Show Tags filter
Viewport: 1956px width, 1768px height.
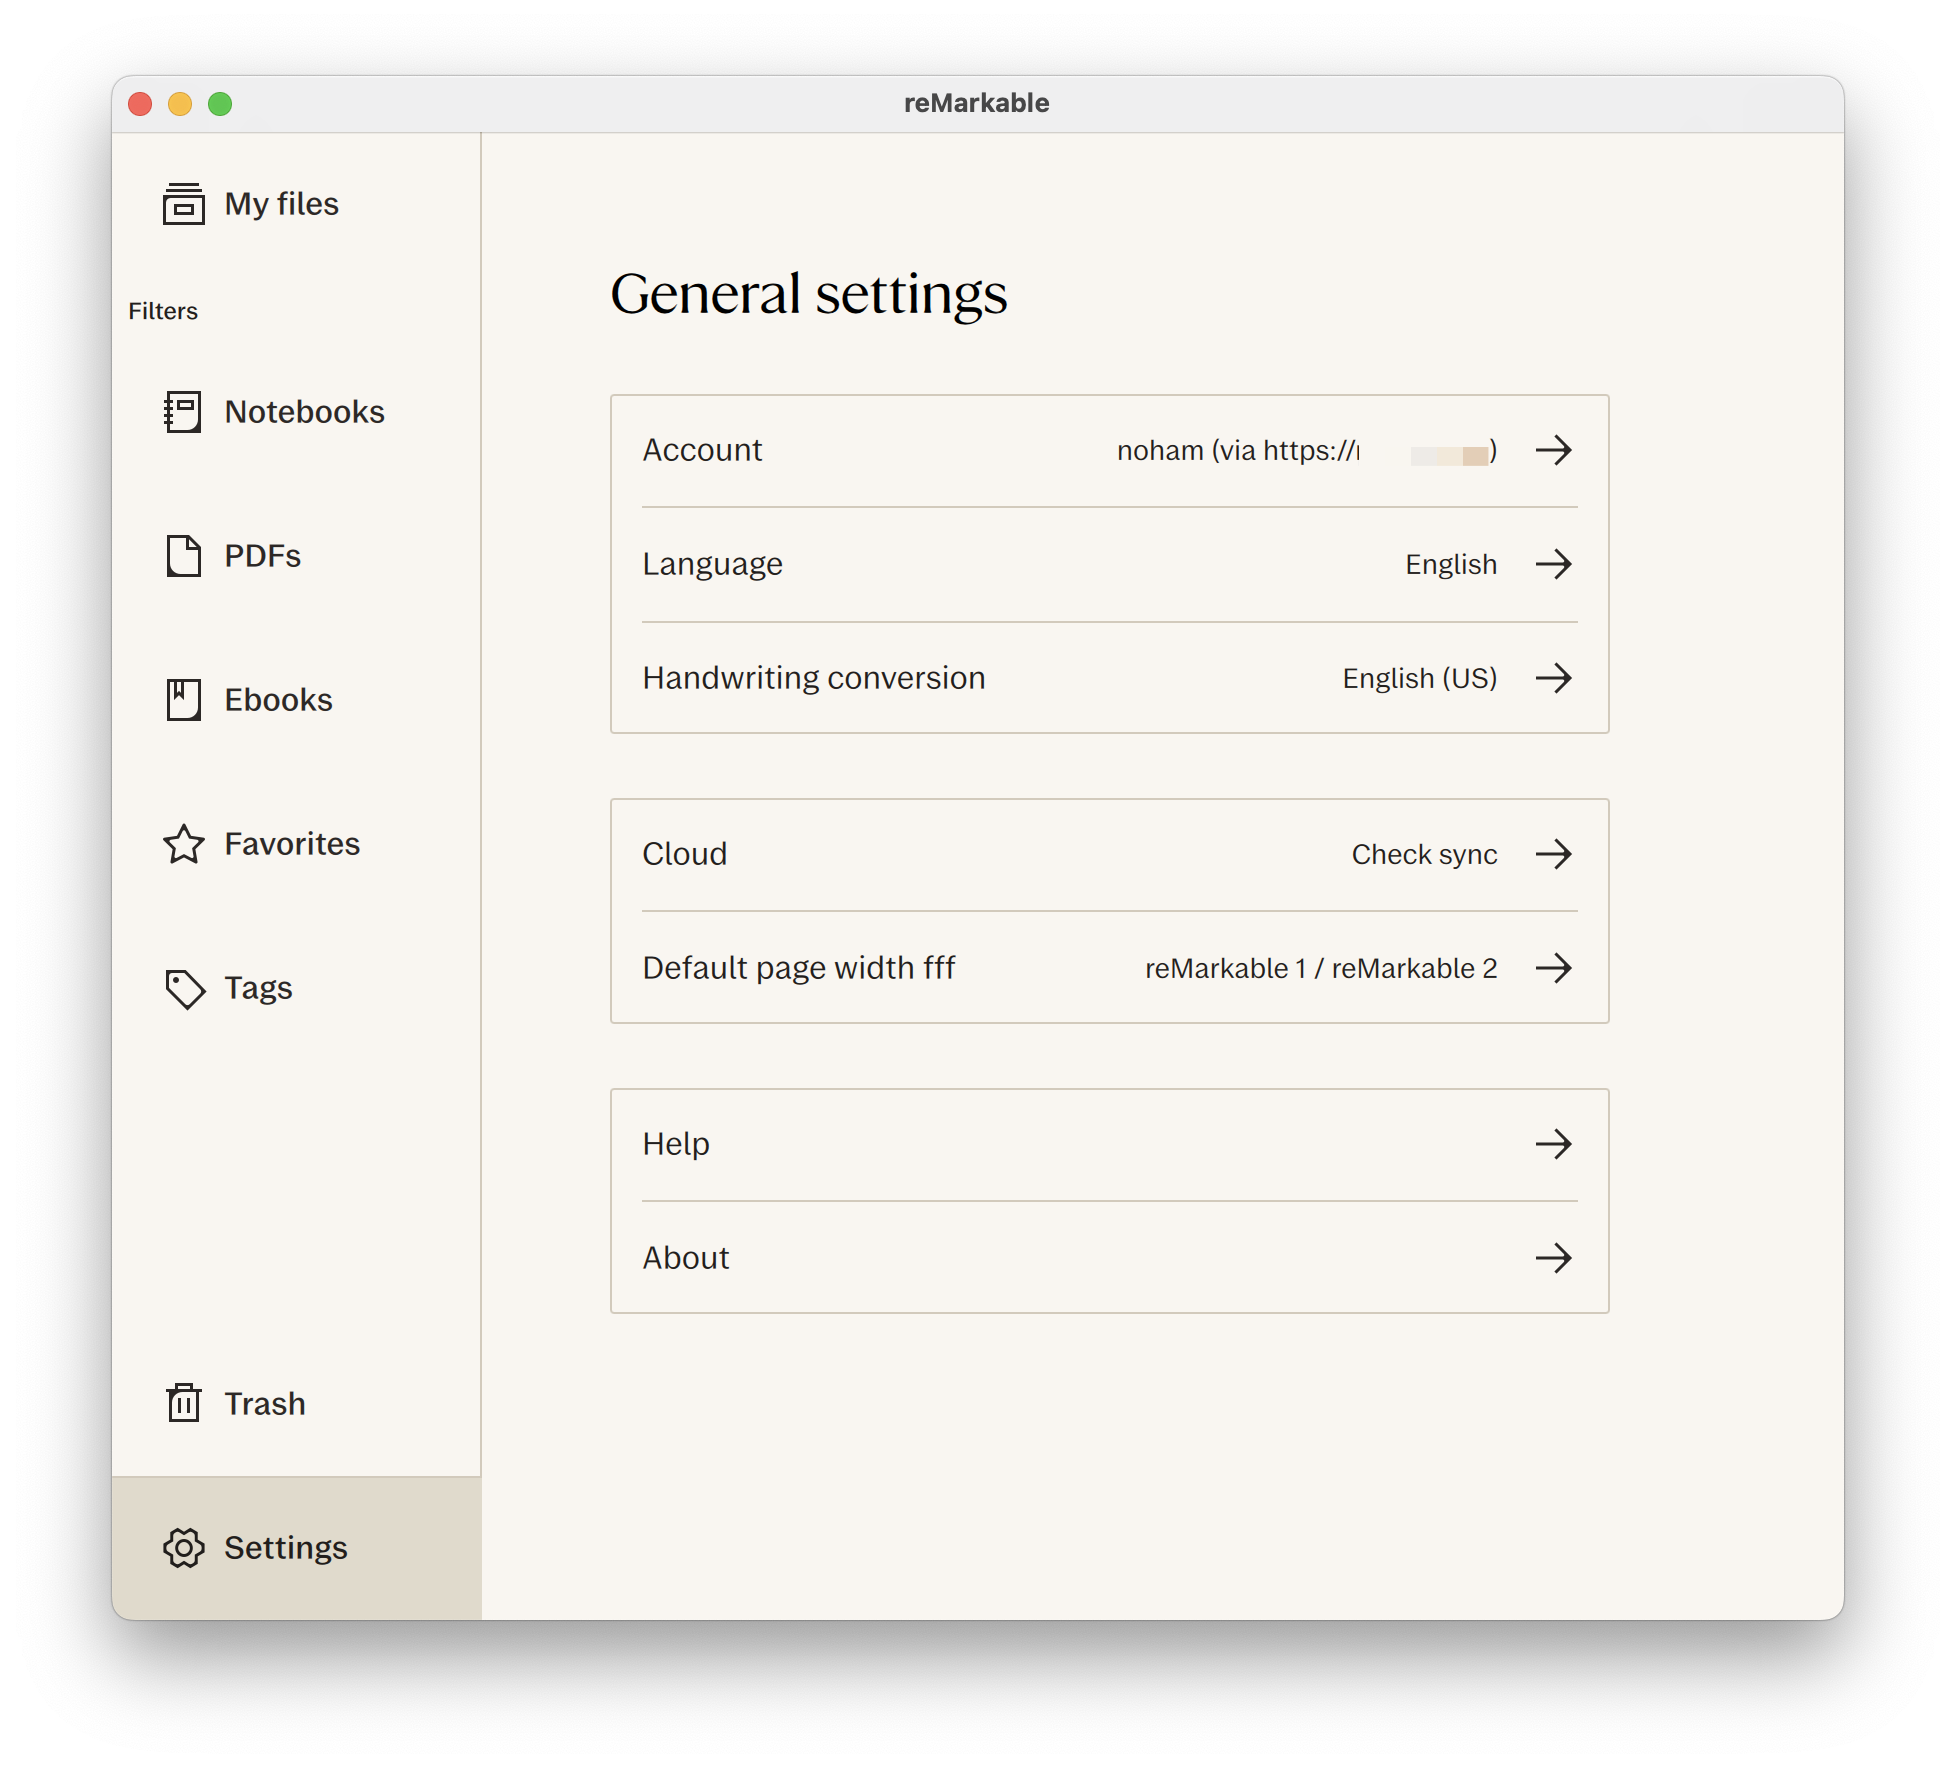tap(296, 988)
